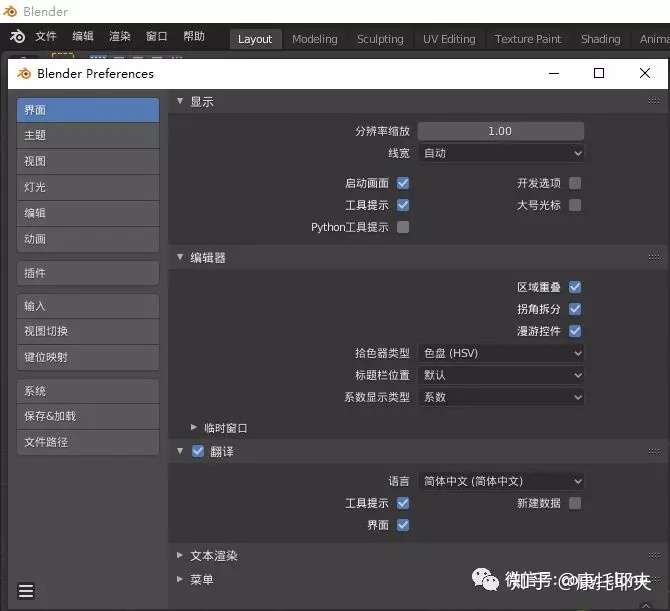Viewport: 670px width, 611px height.
Task: Open the 窗口 menu
Action: click(x=156, y=36)
